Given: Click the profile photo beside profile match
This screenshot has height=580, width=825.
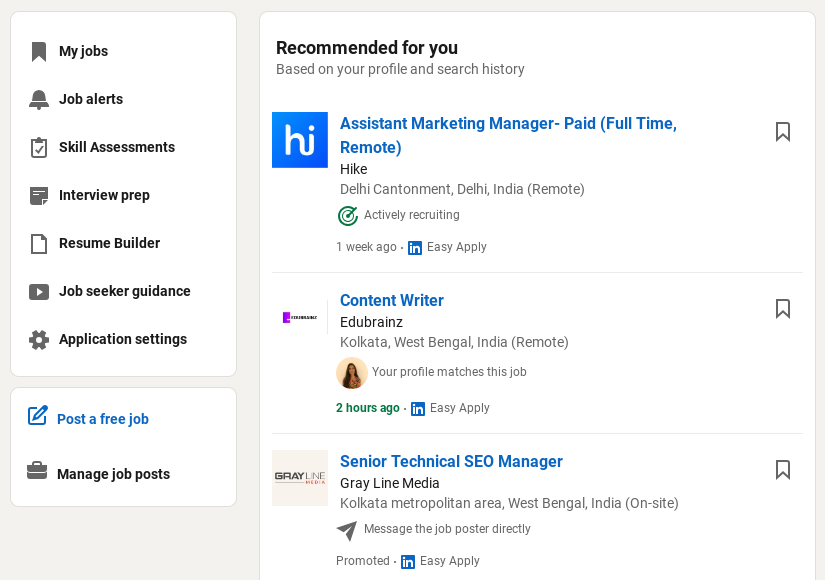Looking at the screenshot, I should pyautogui.click(x=351, y=373).
